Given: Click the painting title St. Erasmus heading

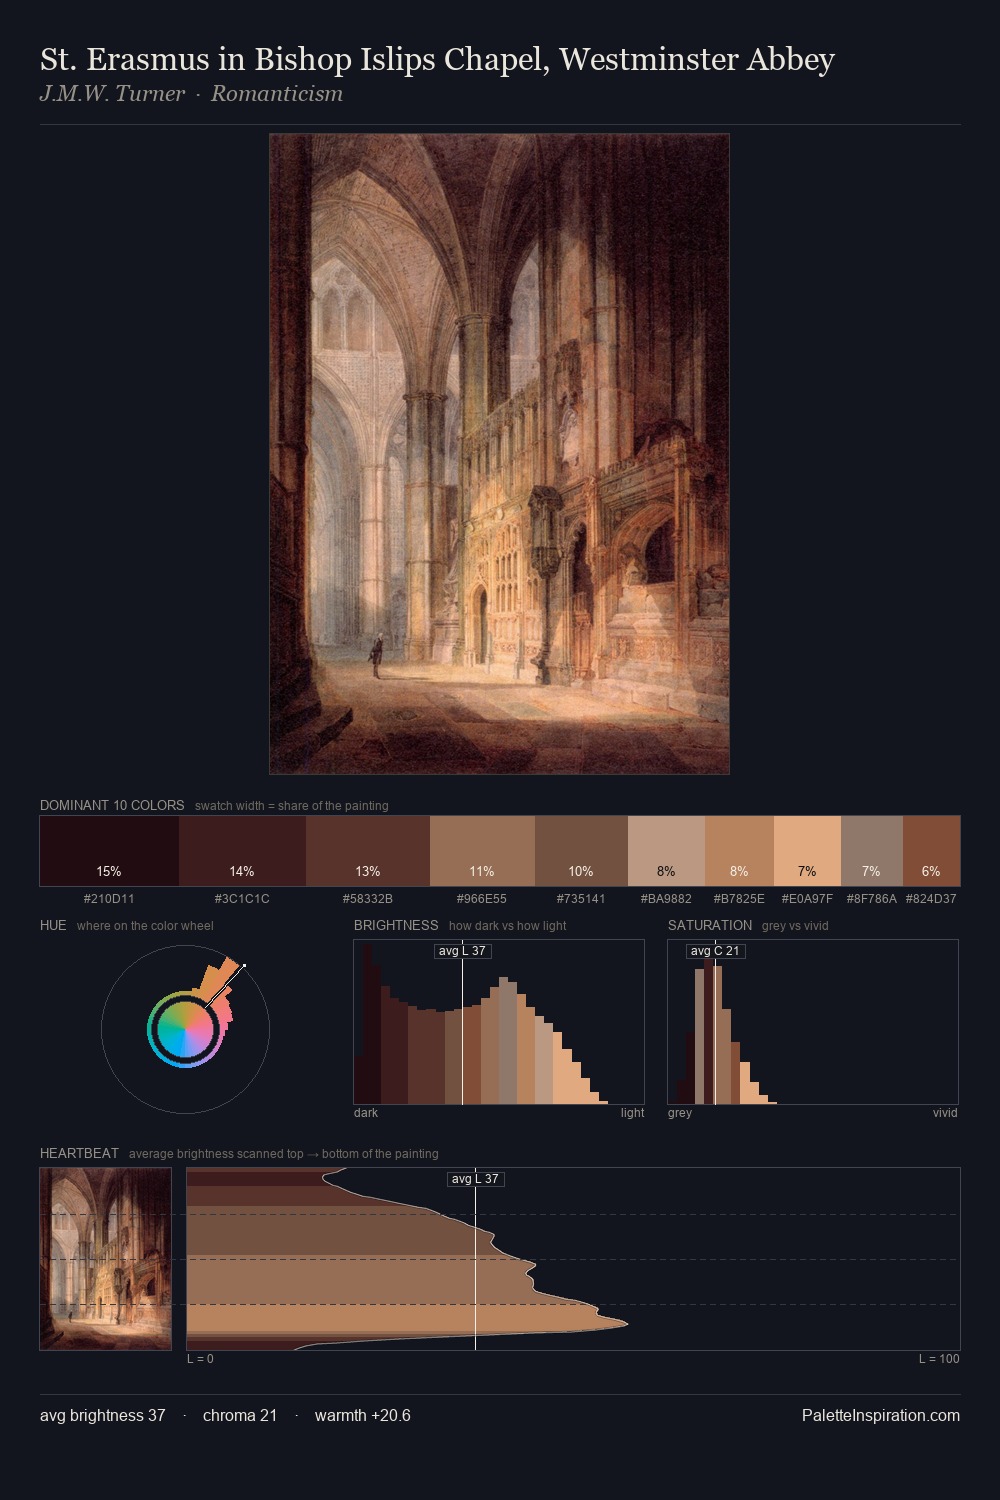Looking at the screenshot, I should [437, 60].
